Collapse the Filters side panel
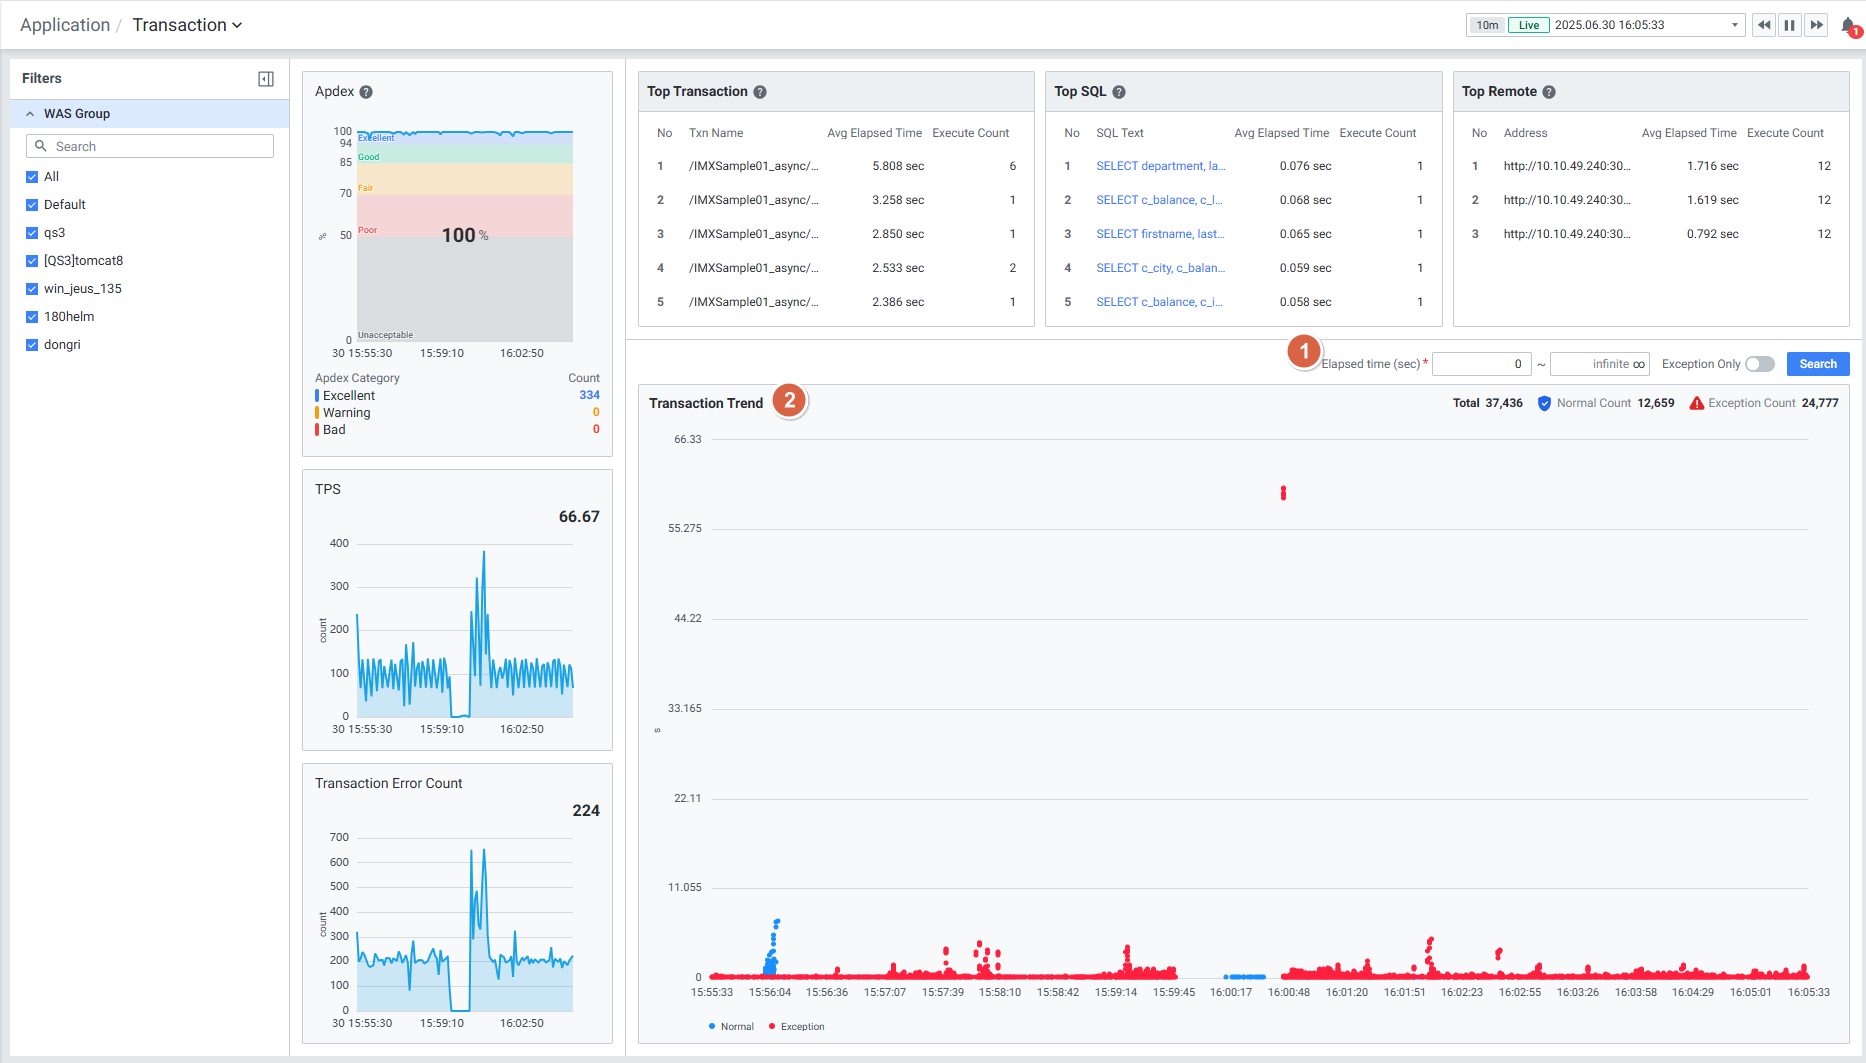Image resolution: width=1866 pixels, height=1063 pixels. point(266,79)
